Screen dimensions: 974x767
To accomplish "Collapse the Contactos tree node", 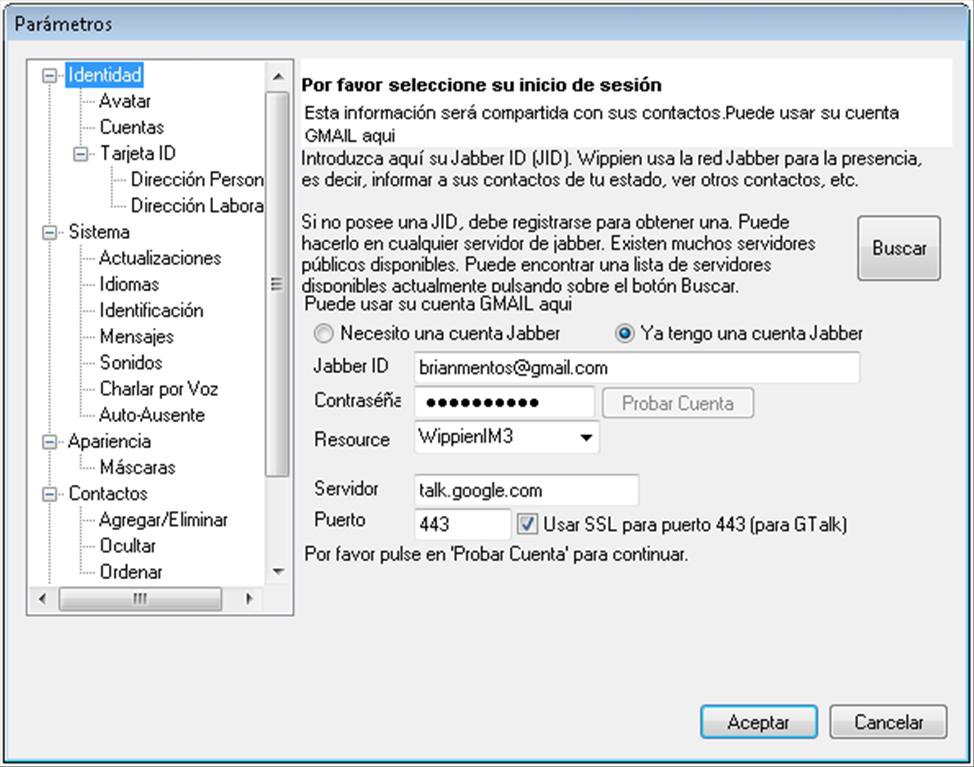I will click(x=49, y=494).
